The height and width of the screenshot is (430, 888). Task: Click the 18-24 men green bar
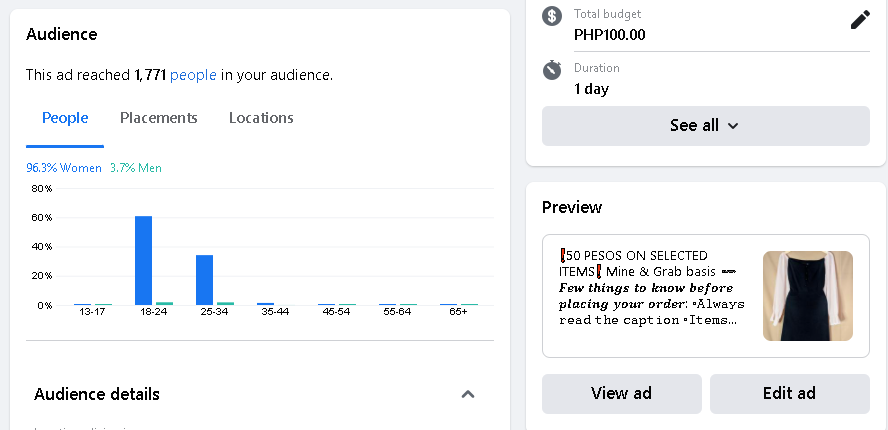164,303
